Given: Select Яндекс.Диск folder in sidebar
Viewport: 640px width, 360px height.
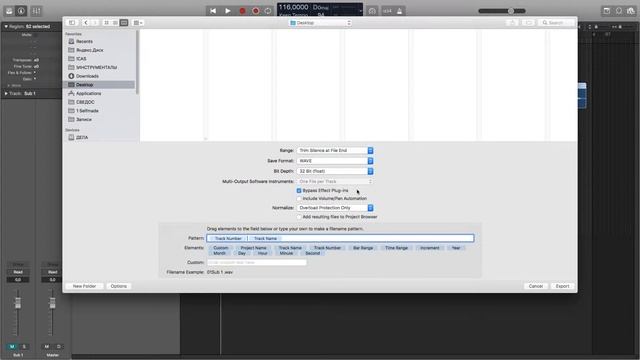Looking at the screenshot, I should [89, 50].
